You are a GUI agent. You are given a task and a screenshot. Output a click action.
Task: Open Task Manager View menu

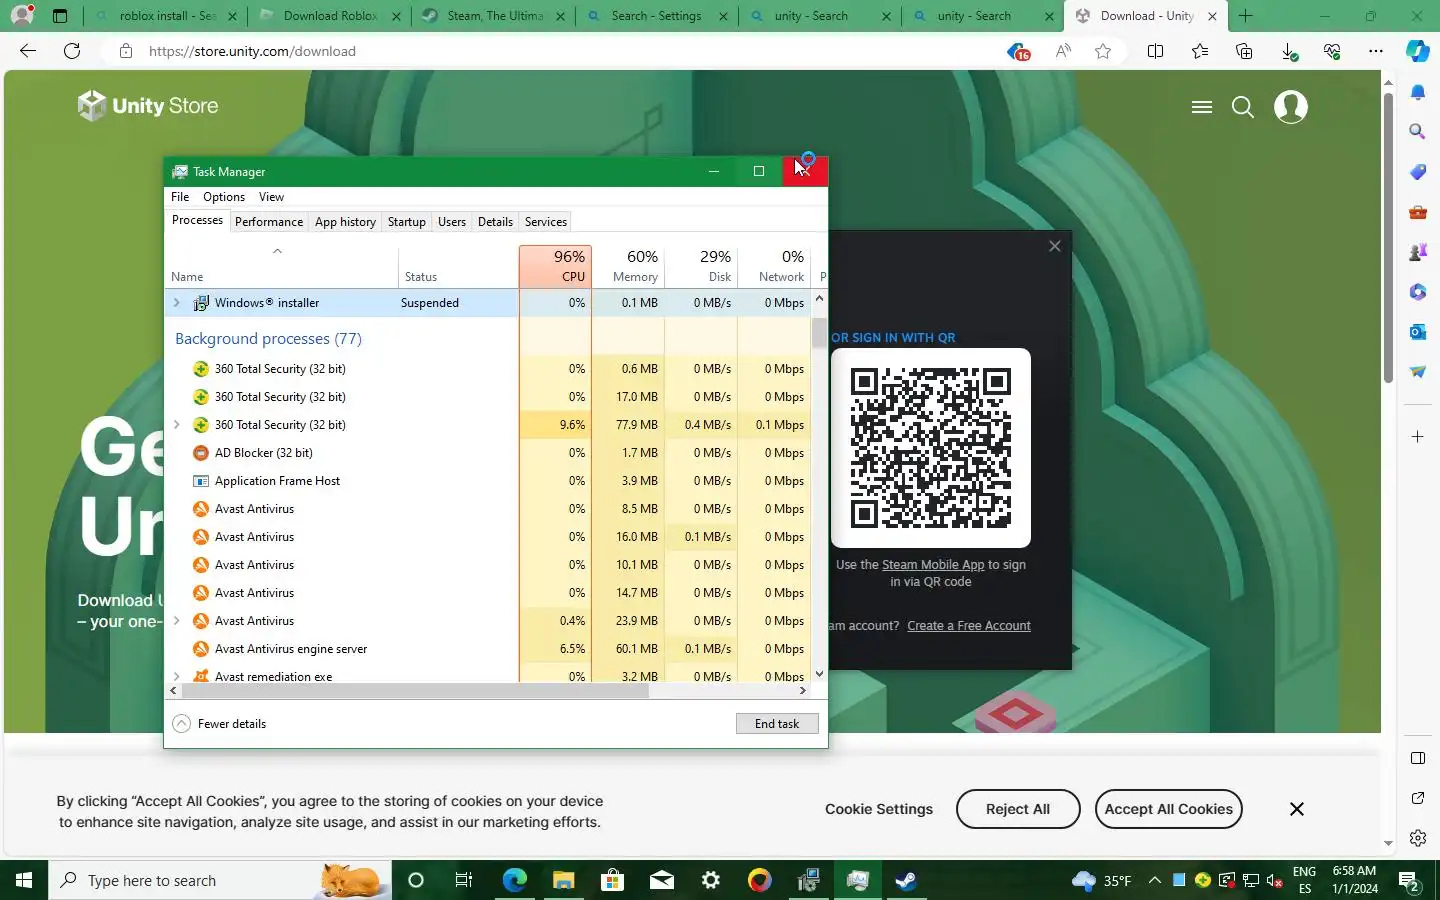coord(271,197)
